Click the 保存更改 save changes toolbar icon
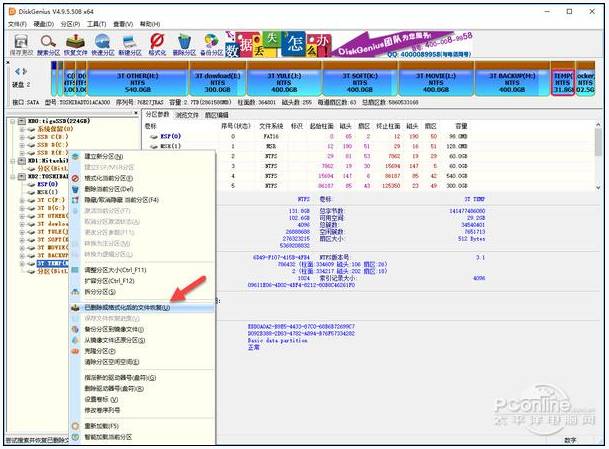 coord(21,42)
